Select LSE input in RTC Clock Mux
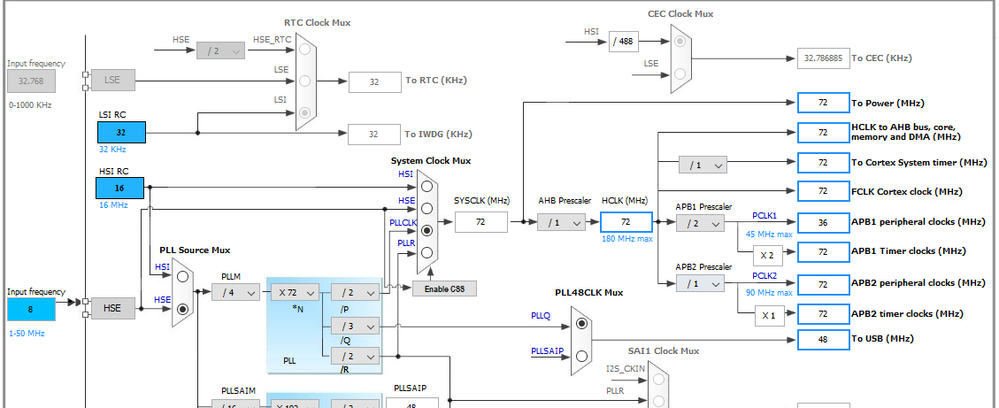Image resolution: width=999 pixels, height=408 pixels. click(305, 81)
